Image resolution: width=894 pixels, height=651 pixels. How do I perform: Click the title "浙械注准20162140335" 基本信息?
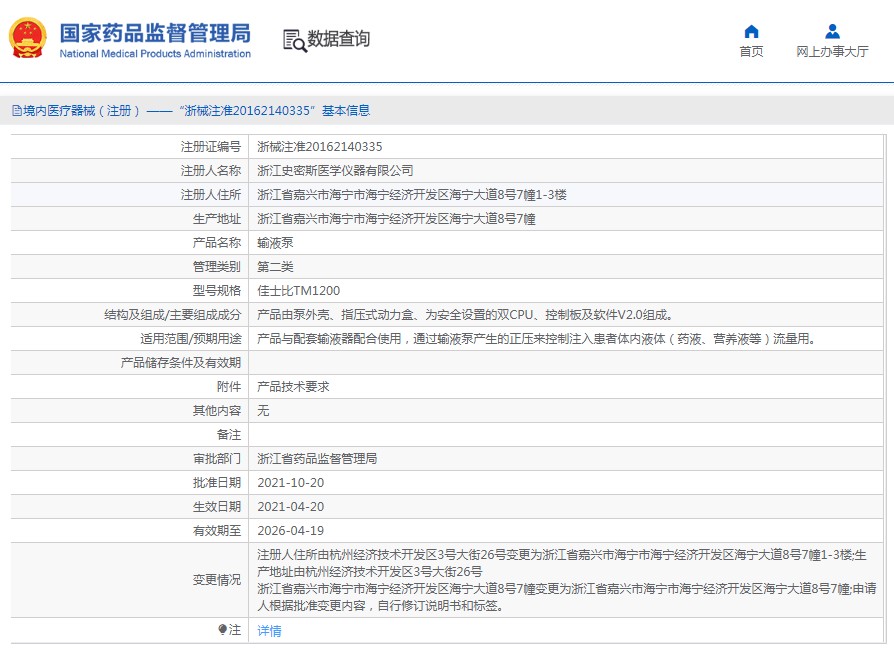(274, 111)
